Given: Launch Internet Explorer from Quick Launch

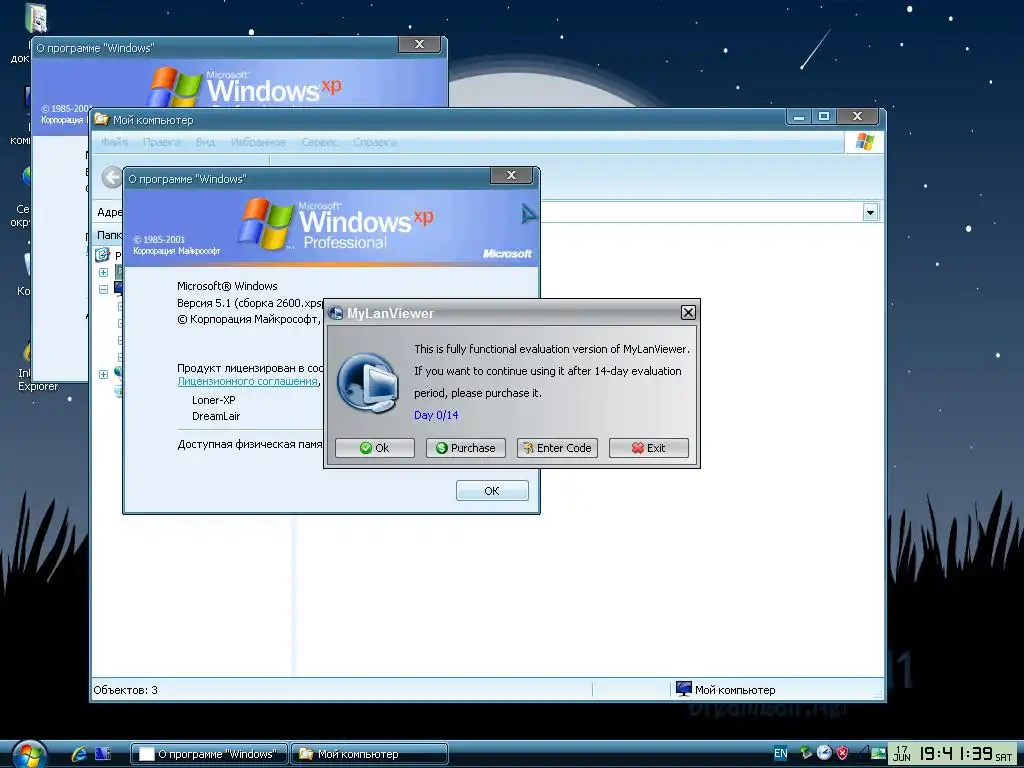Looking at the screenshot, I should pyautogui.click(x=80, y=754).
